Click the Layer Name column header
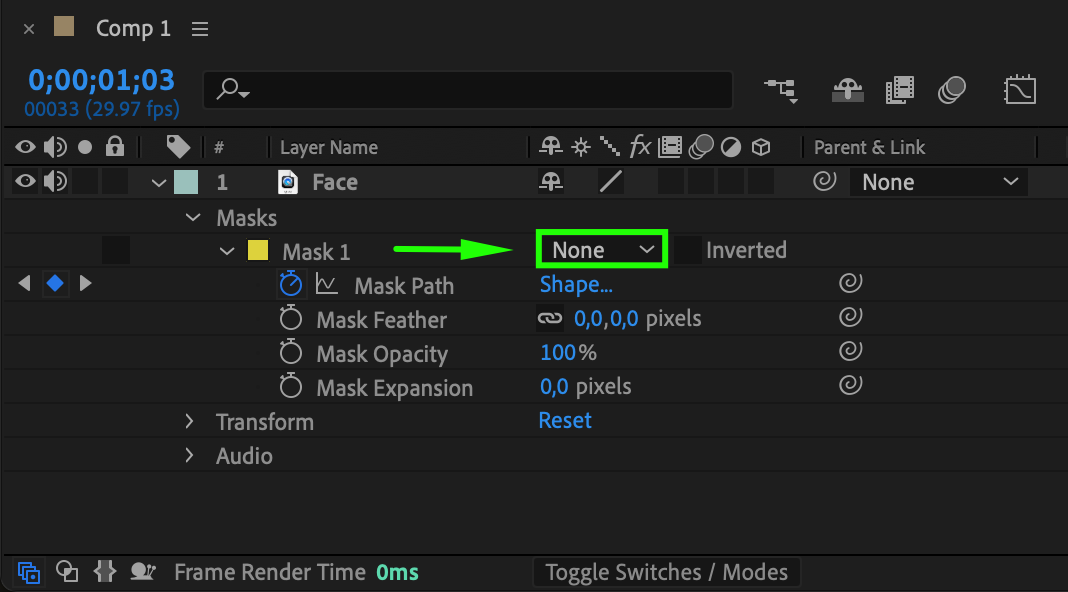Viewport: 1068px width, 592px height. (x=329, y=148)
